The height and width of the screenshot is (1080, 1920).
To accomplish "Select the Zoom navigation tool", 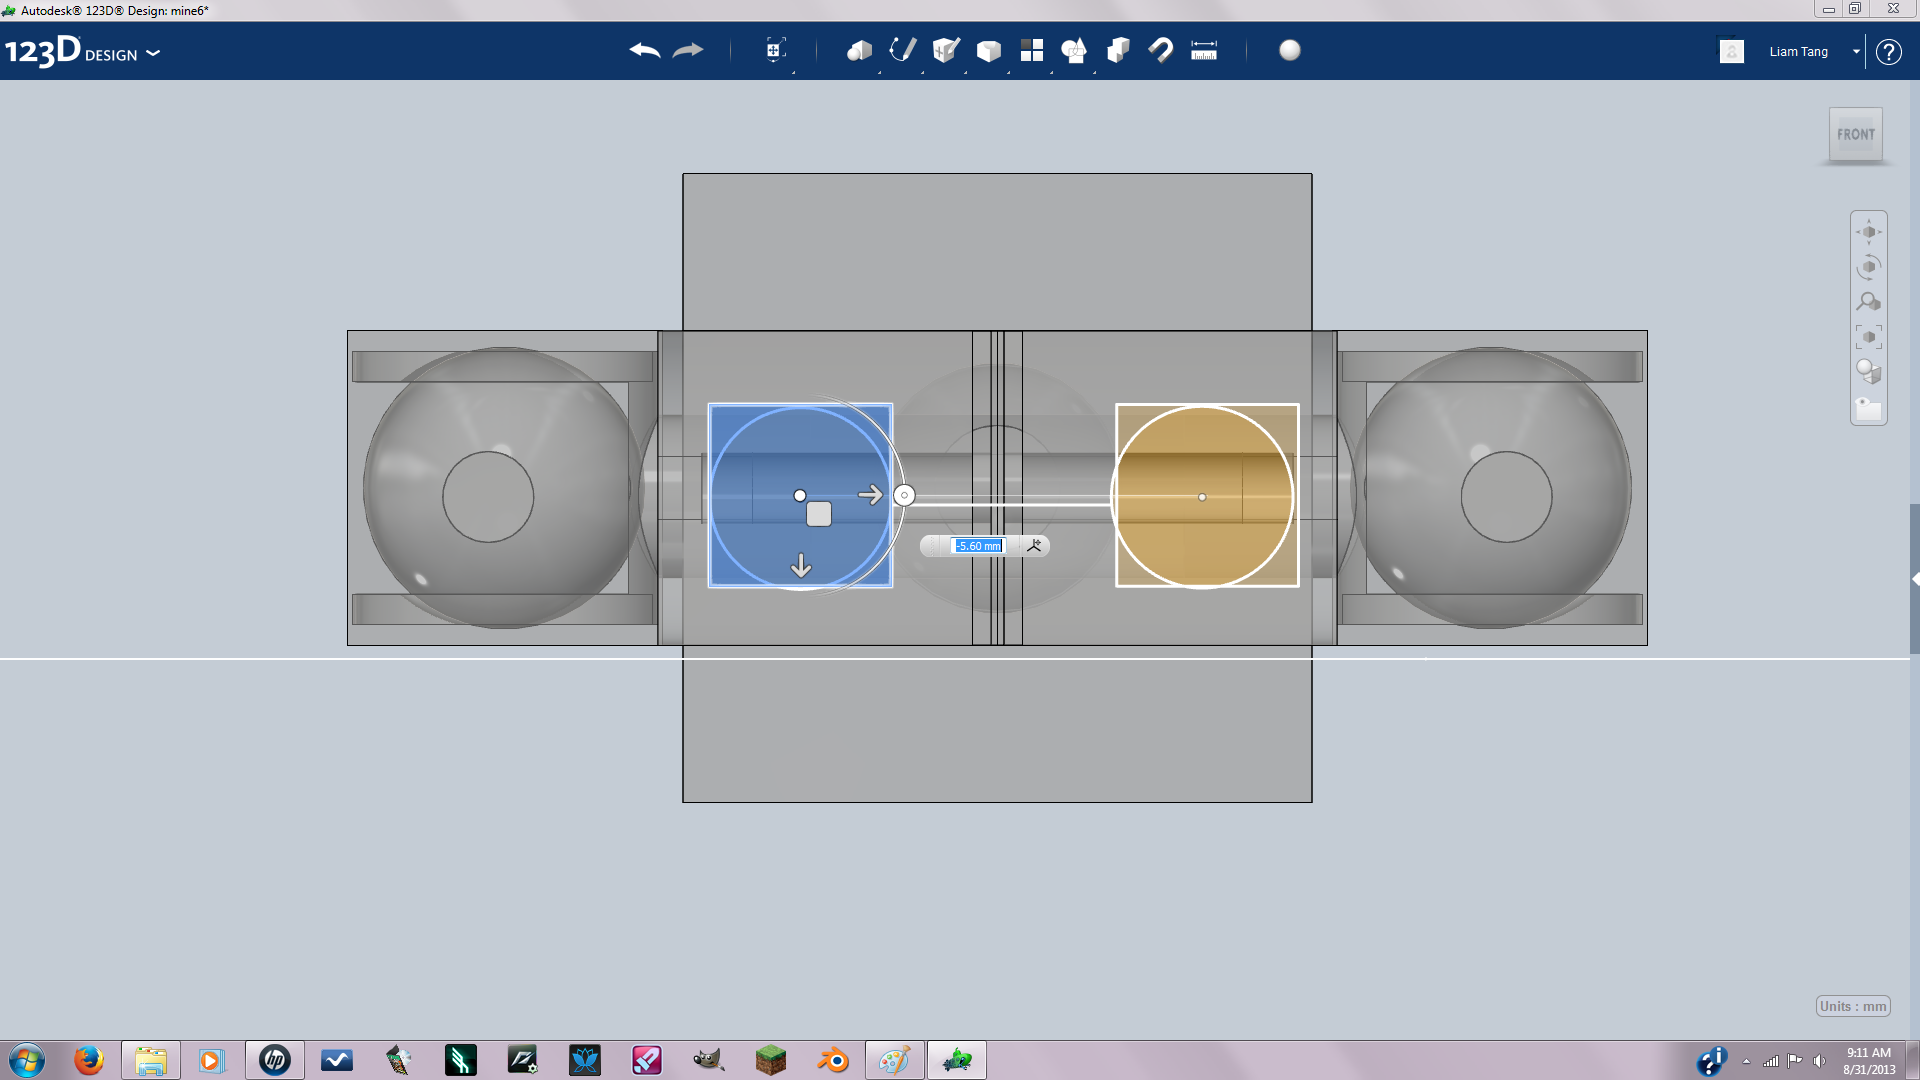I will [1869, 302].
